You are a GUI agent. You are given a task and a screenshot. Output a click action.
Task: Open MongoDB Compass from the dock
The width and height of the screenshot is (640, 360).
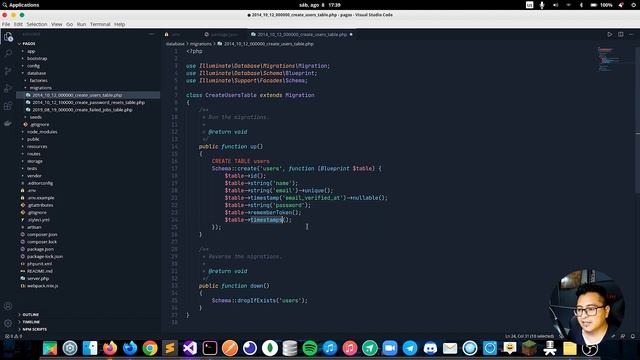click(x=270, y=348)
